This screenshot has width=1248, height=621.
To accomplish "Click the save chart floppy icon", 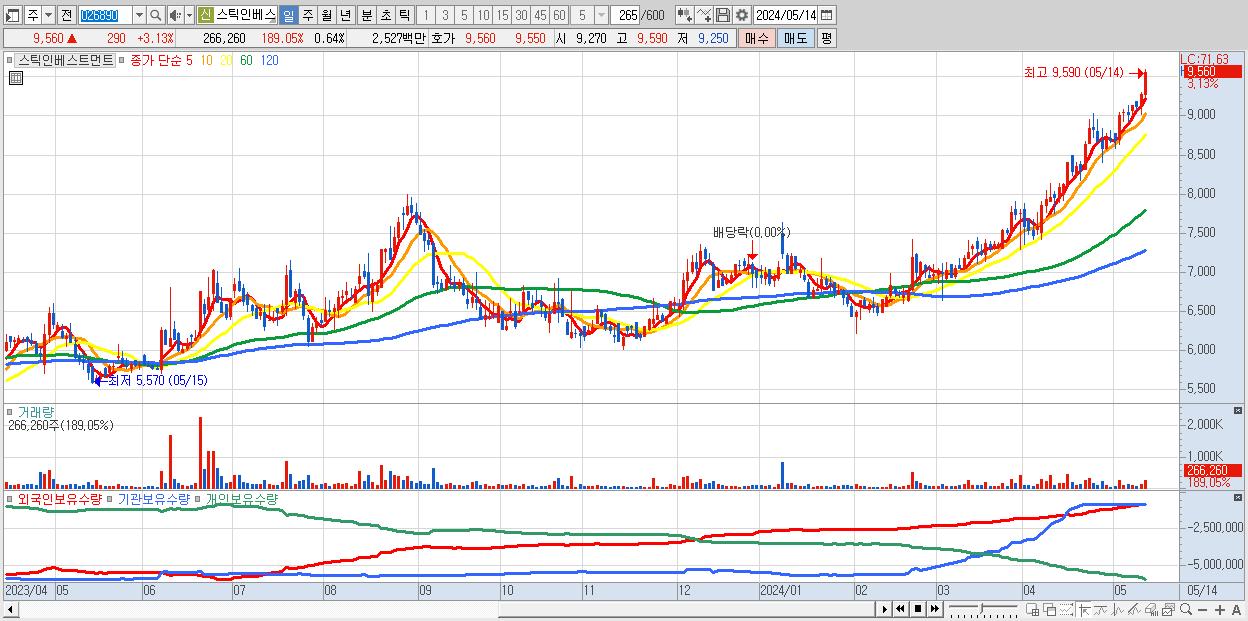I will point(723,15).
